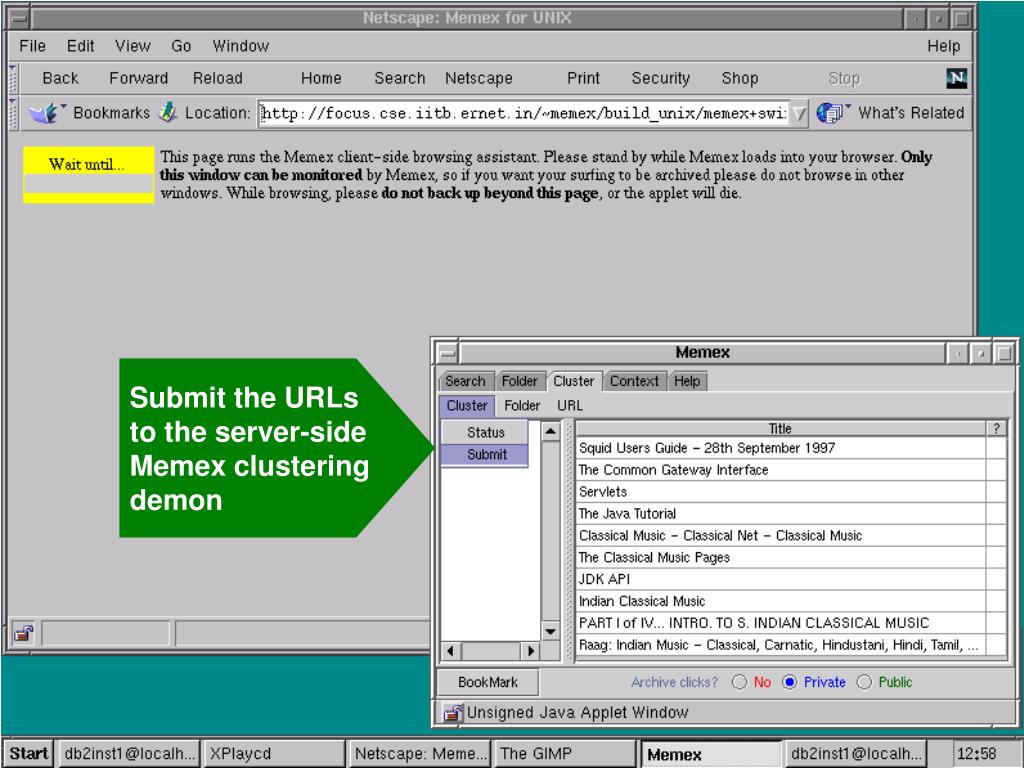1024x768 pixels.
Task: Click the Status button in Memex
Action: click(x=485, y=432)
